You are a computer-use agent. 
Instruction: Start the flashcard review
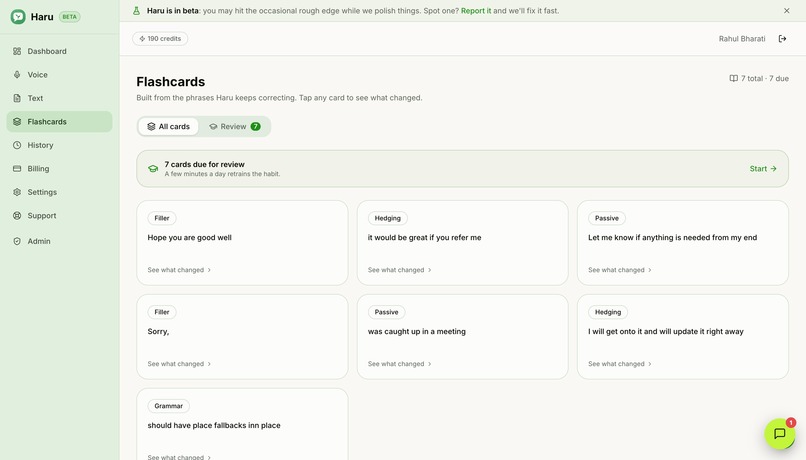coord(763,169)
